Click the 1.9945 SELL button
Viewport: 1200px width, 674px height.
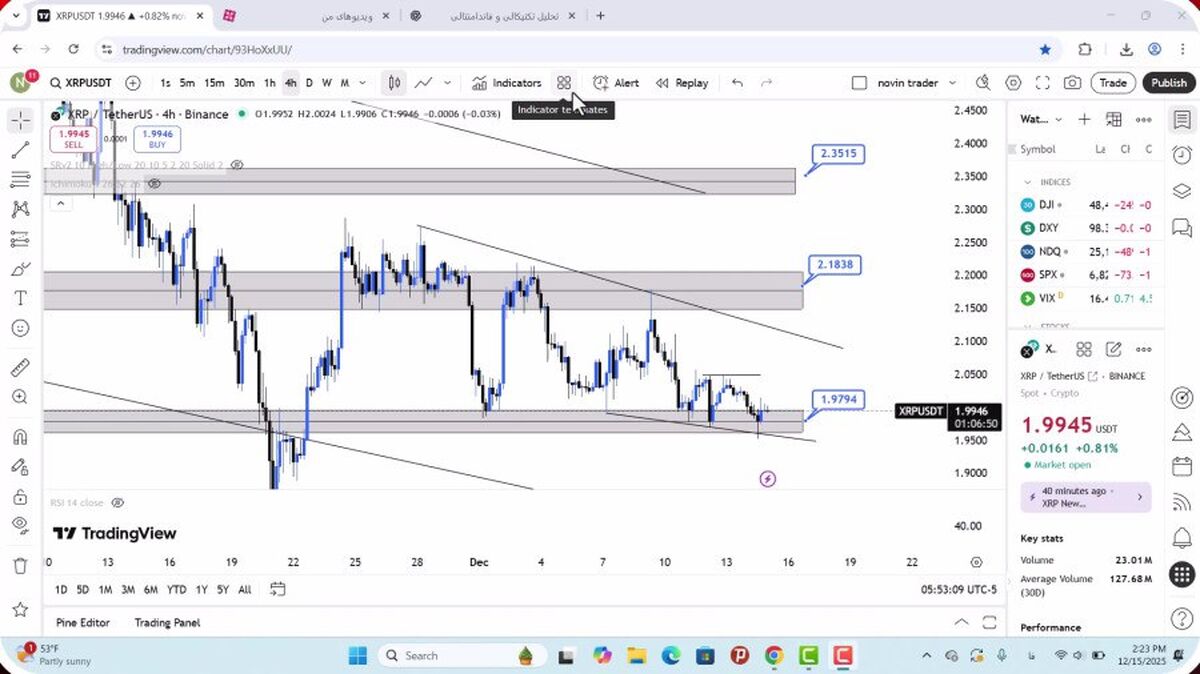tap(74, 139)
